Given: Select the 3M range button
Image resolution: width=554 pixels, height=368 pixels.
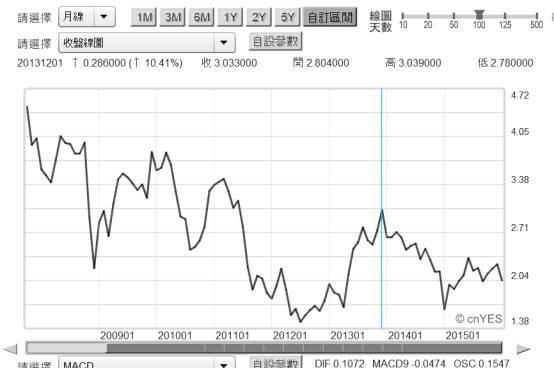Looking at the screenshot, I should (x=172, y=17).
